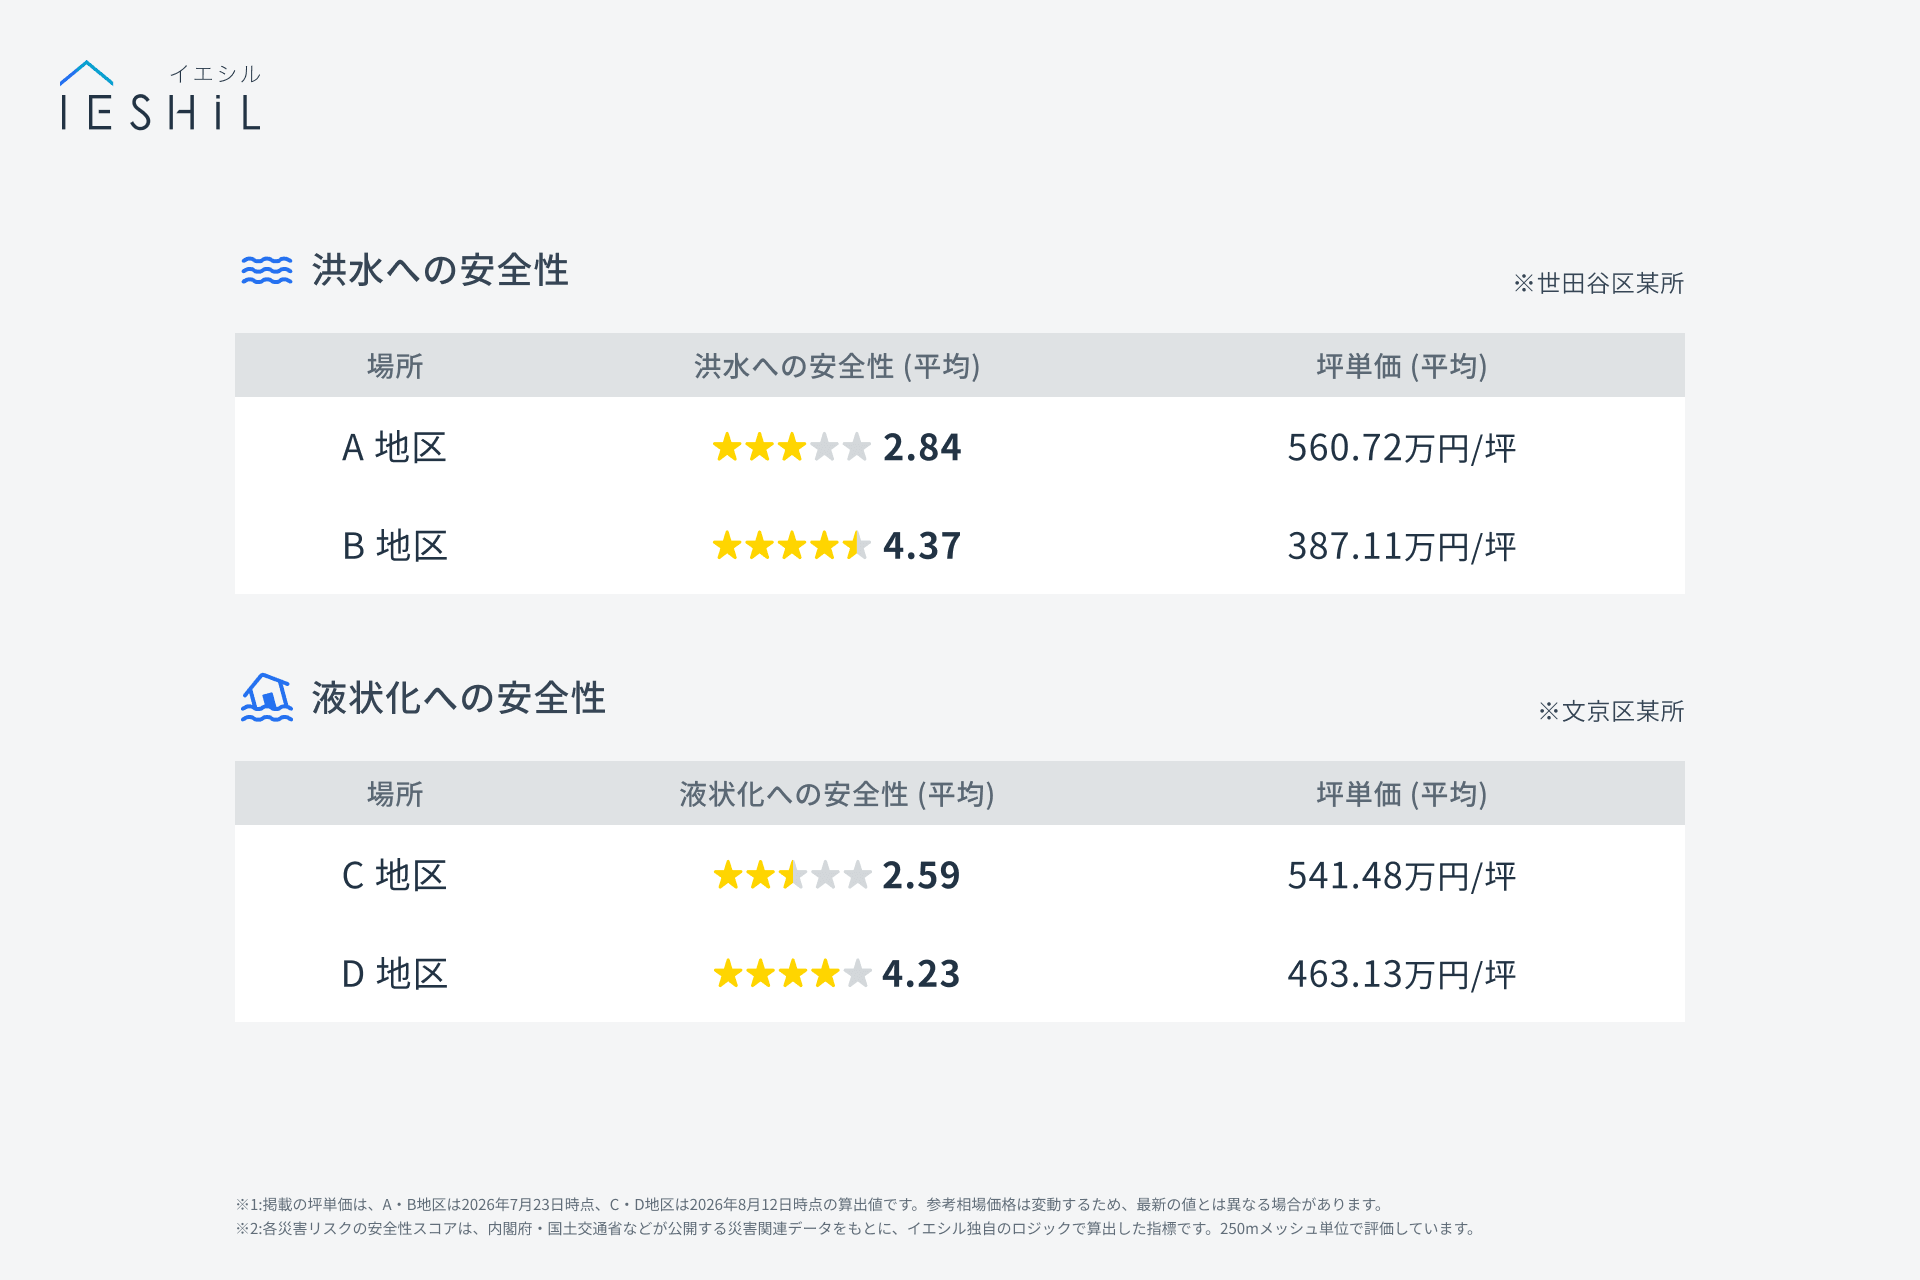Select the A 地区 row label

pos(394,447)
